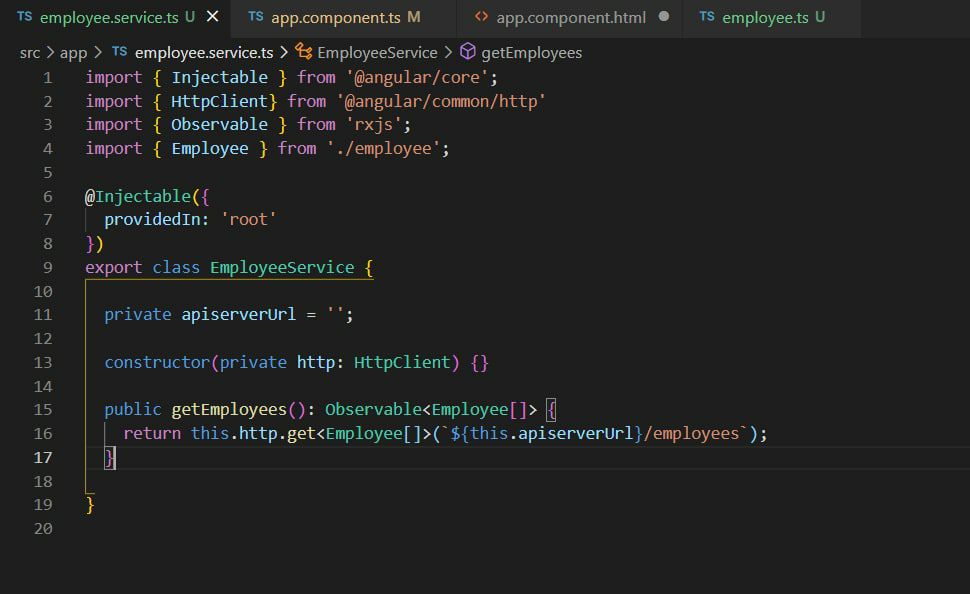Click line number 1 in the gutter
This screenshot has height=594, width=970.
pyautogui.click(x=48, y=78)
